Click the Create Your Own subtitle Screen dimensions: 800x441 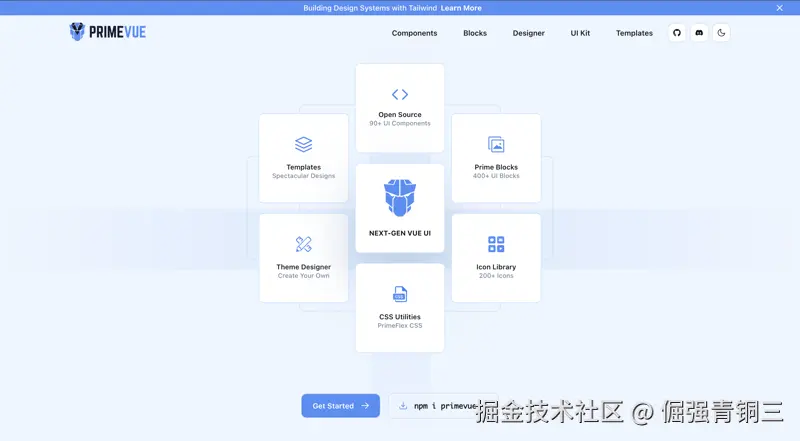pos(304,276)
